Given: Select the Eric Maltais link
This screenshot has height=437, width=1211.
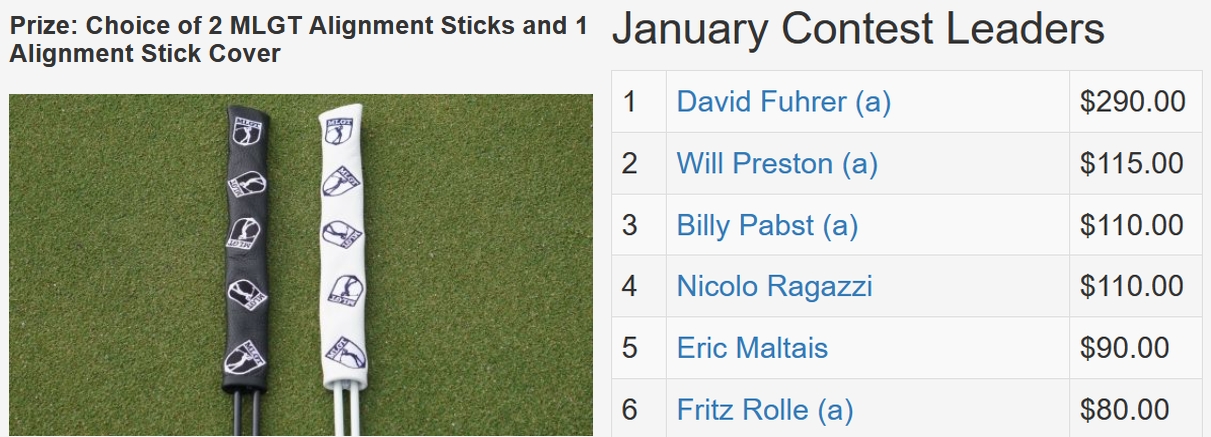Looking at the screenshot, I should tap(752, 348).
